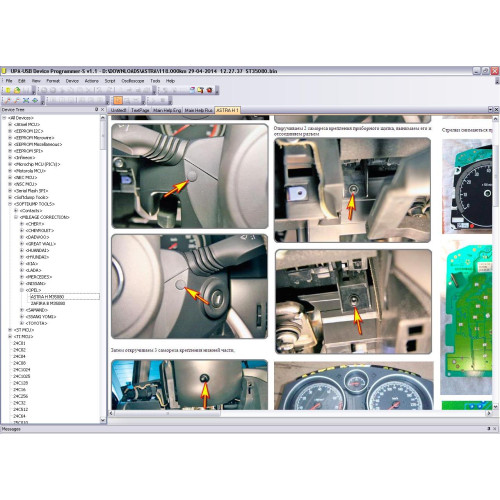Click the Open file folder icon
Image resolution: width=500 pixels, height=500 pixels.
[17, 90]
